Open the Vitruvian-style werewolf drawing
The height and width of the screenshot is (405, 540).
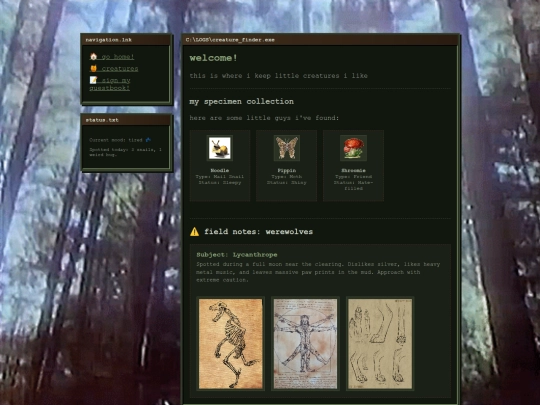pos(305,344)
